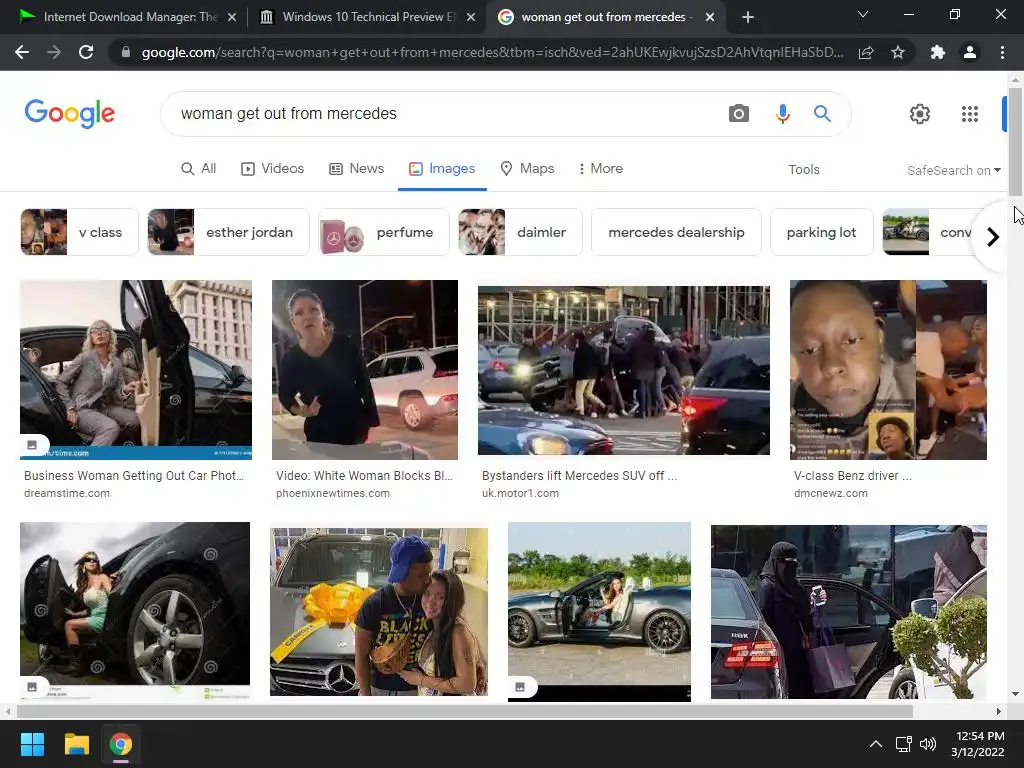This screenshot has width=1024, height=768.
Task: Select the Images results tab
Action: pos(442,168)
